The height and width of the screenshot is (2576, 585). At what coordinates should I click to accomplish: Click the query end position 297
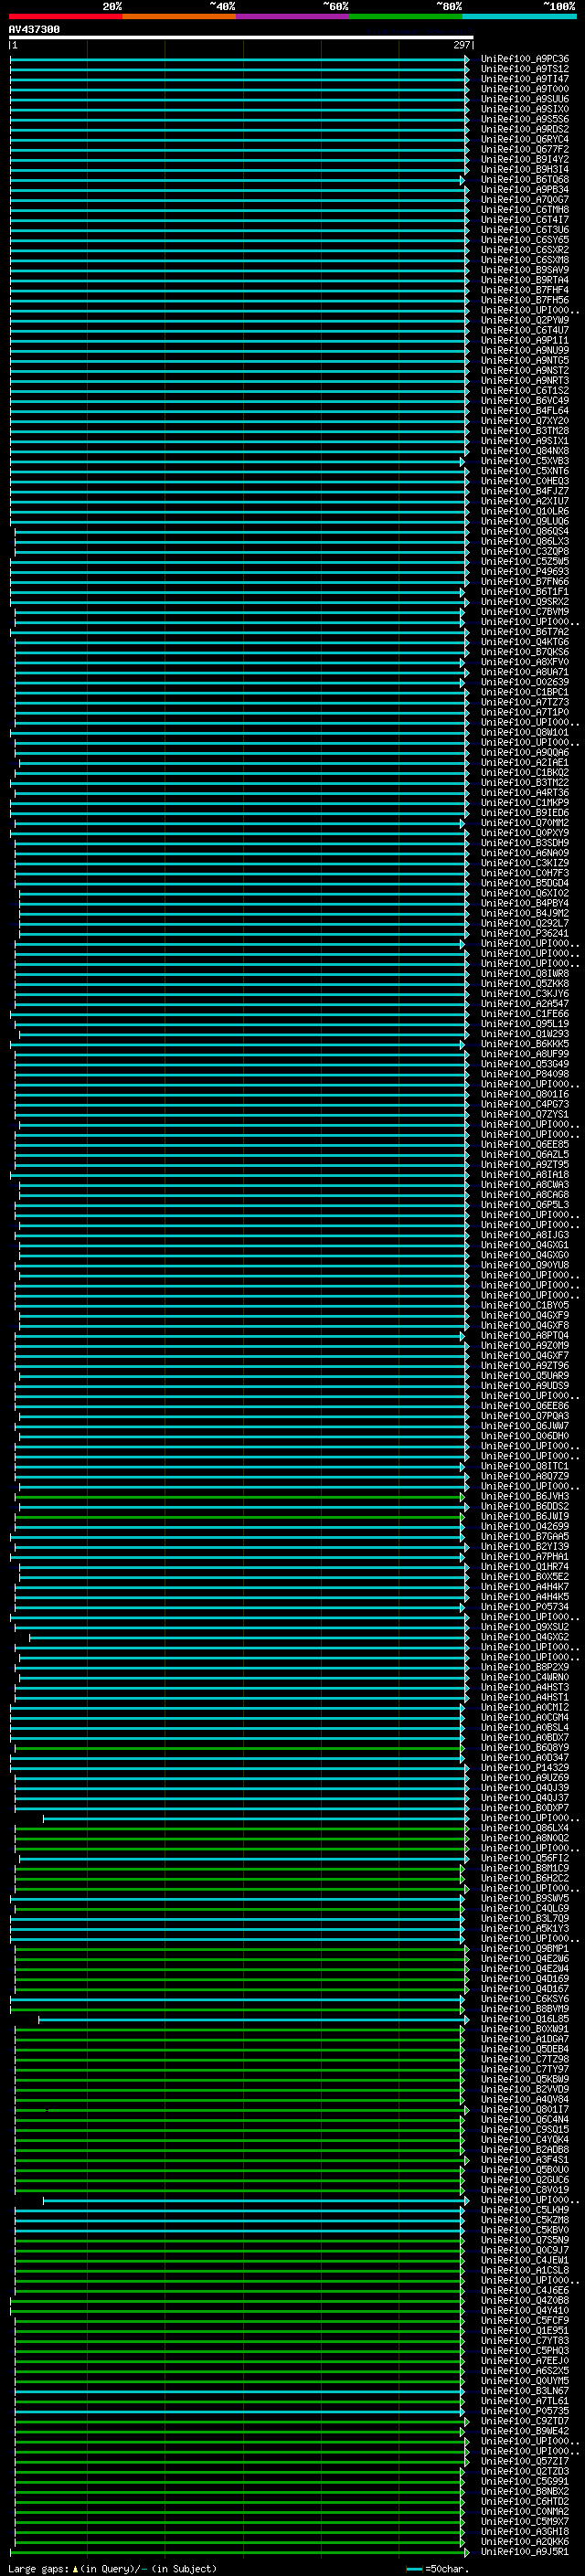(462, 45)
